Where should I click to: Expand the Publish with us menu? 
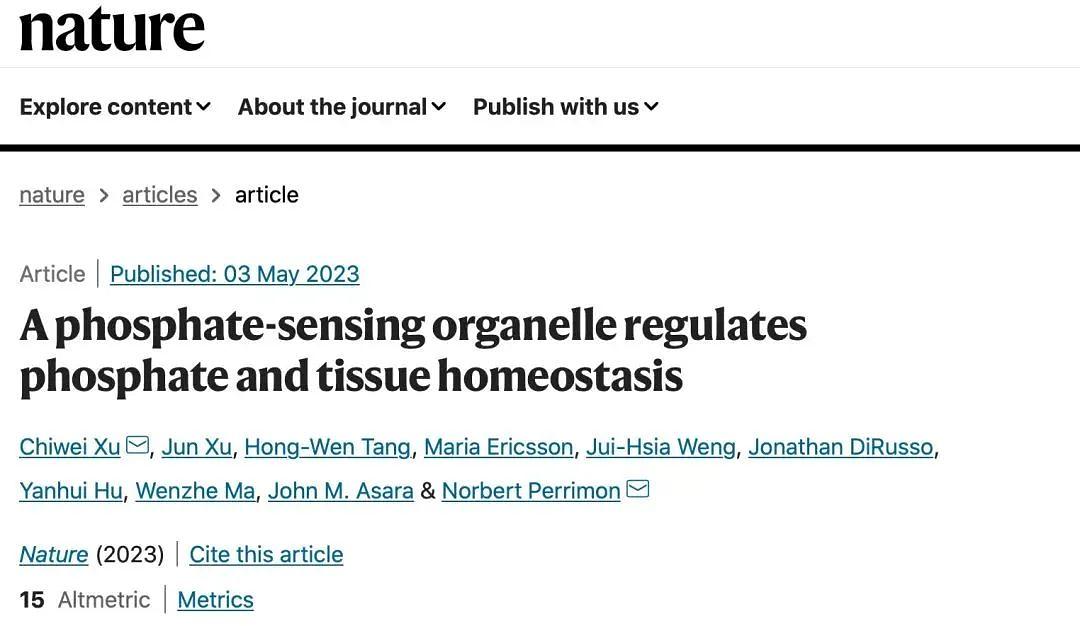tap(565, 107)
